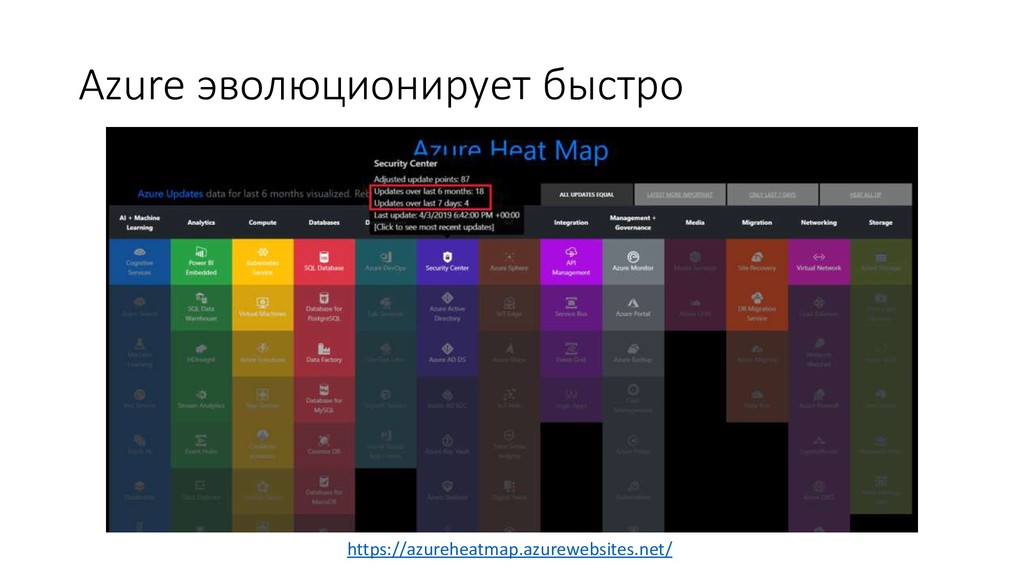Click the 'Azure Heat Map' page title
Viewport: 1024px width, 576px height.
(510, 150)
